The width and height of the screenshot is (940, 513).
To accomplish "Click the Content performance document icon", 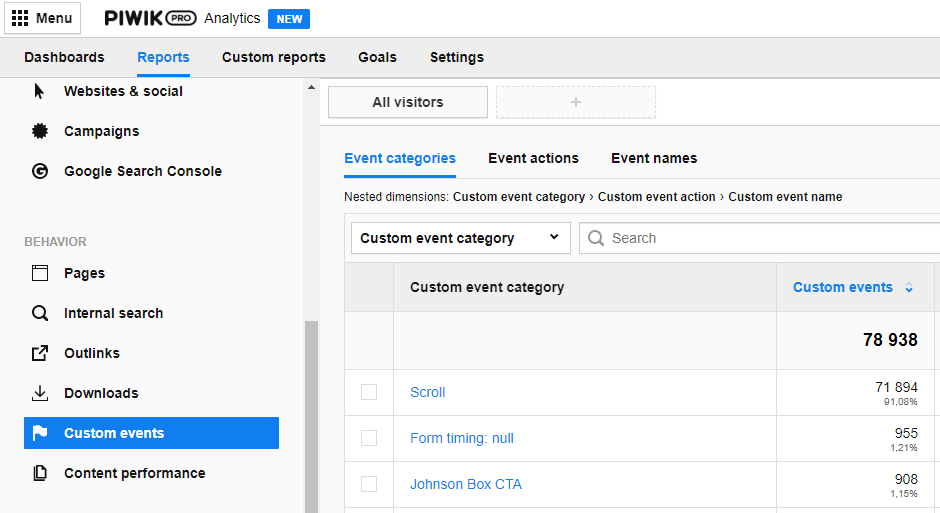I will [x=40, y=473].
